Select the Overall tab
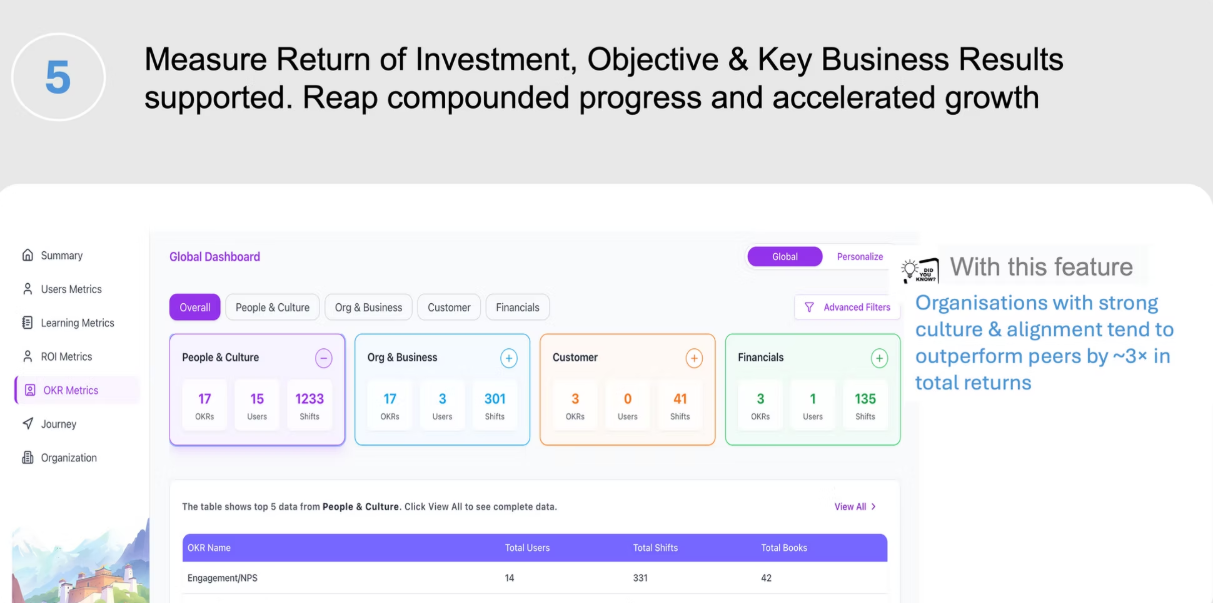Image resolution: width=1213 pixels, height=603 pixels. pyautogui.click(x=194, y=307)
